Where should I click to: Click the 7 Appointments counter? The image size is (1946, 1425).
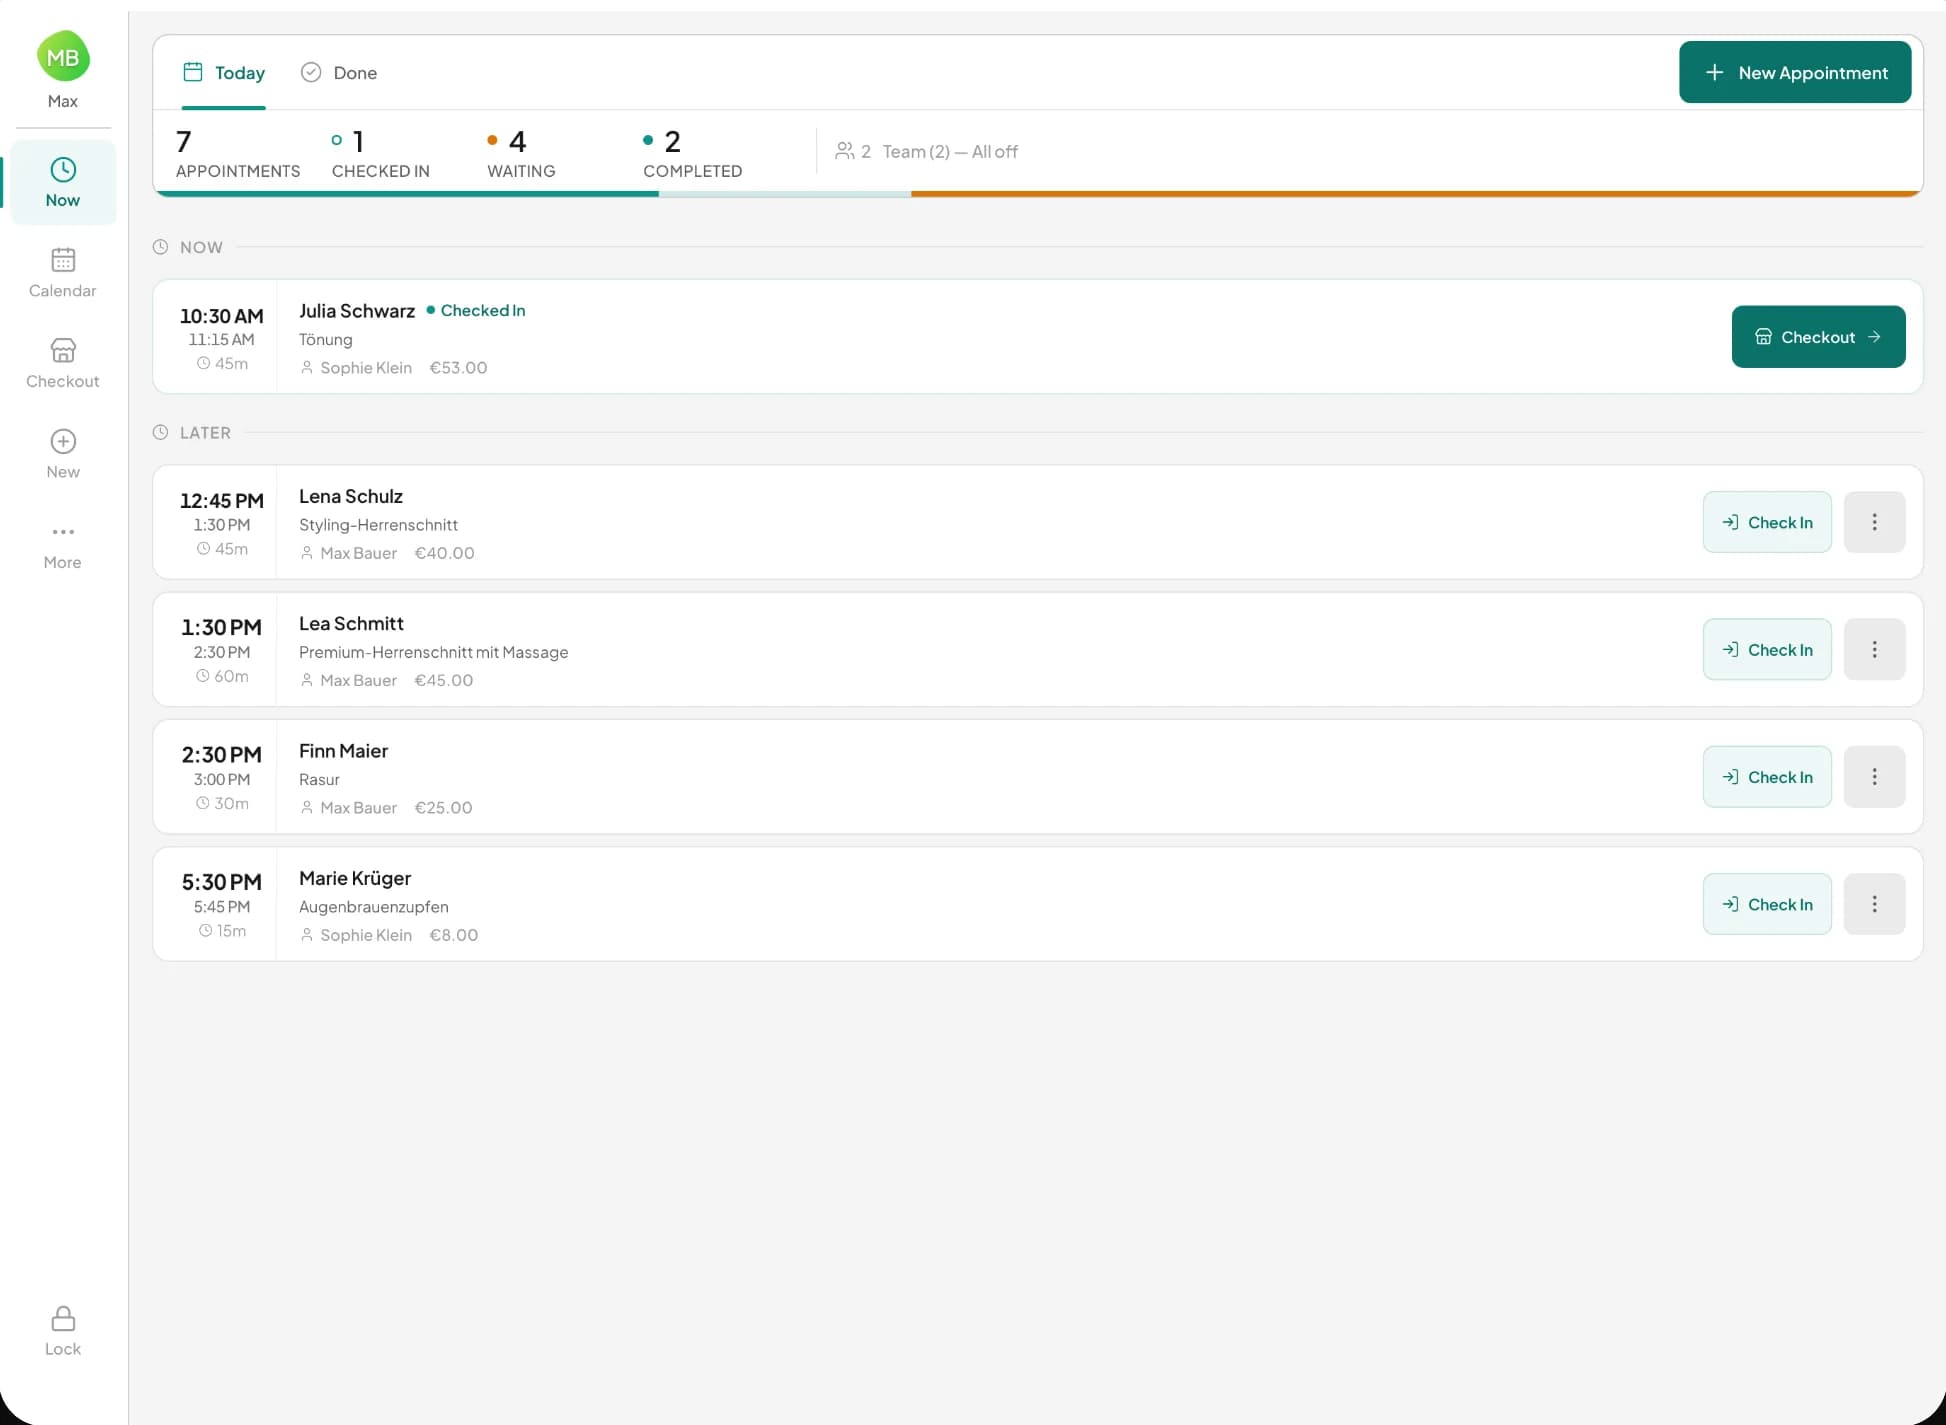coord(238,153)
